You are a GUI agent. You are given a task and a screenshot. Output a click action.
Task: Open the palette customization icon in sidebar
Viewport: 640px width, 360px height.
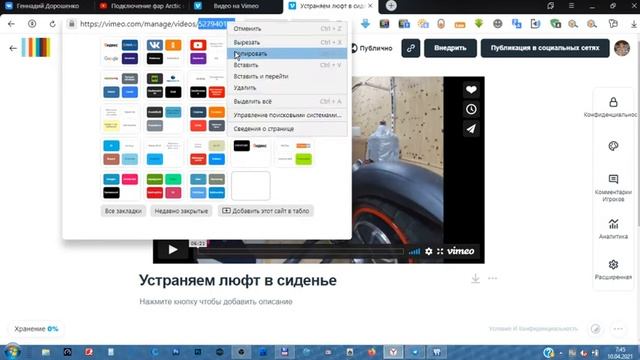click(613, 146)
